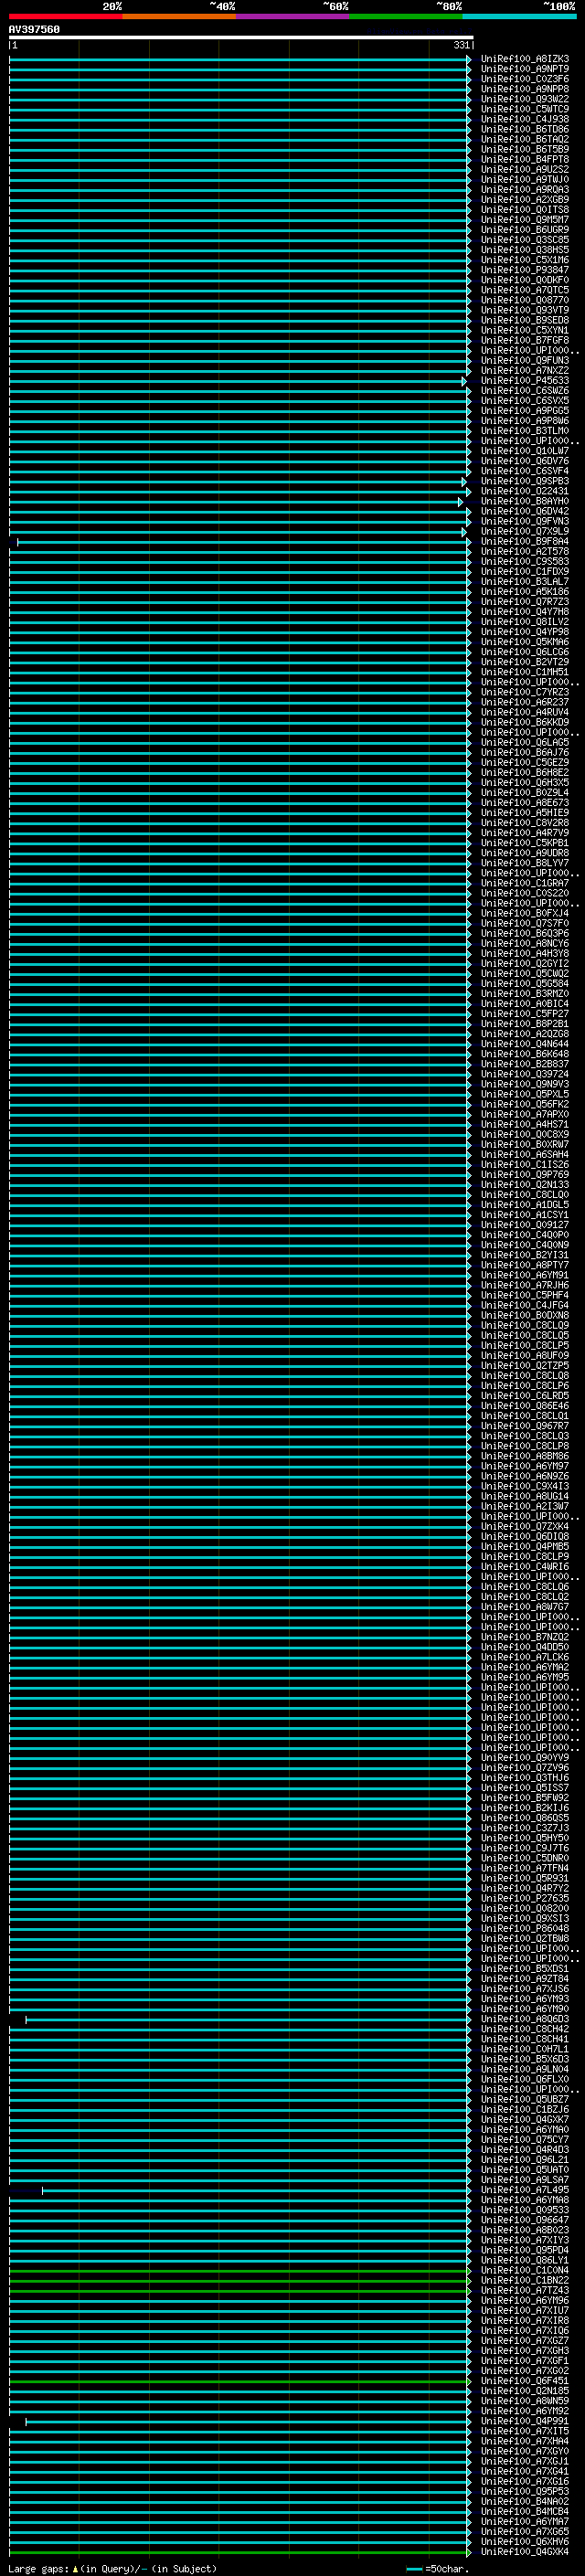Select the label UniRef100_C0H7L1
585x2576 pixels.
click(525, 2049)
